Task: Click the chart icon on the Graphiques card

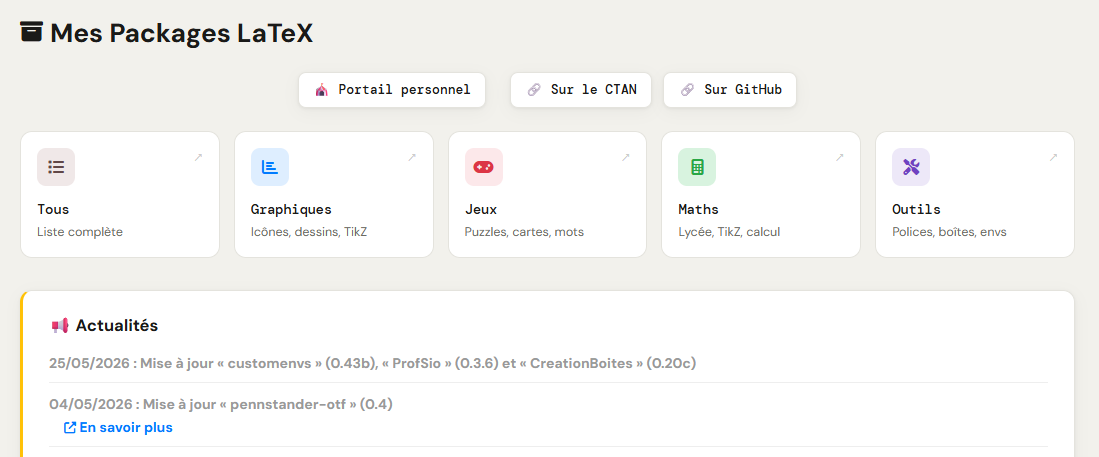Action: (x=270, y=167)
